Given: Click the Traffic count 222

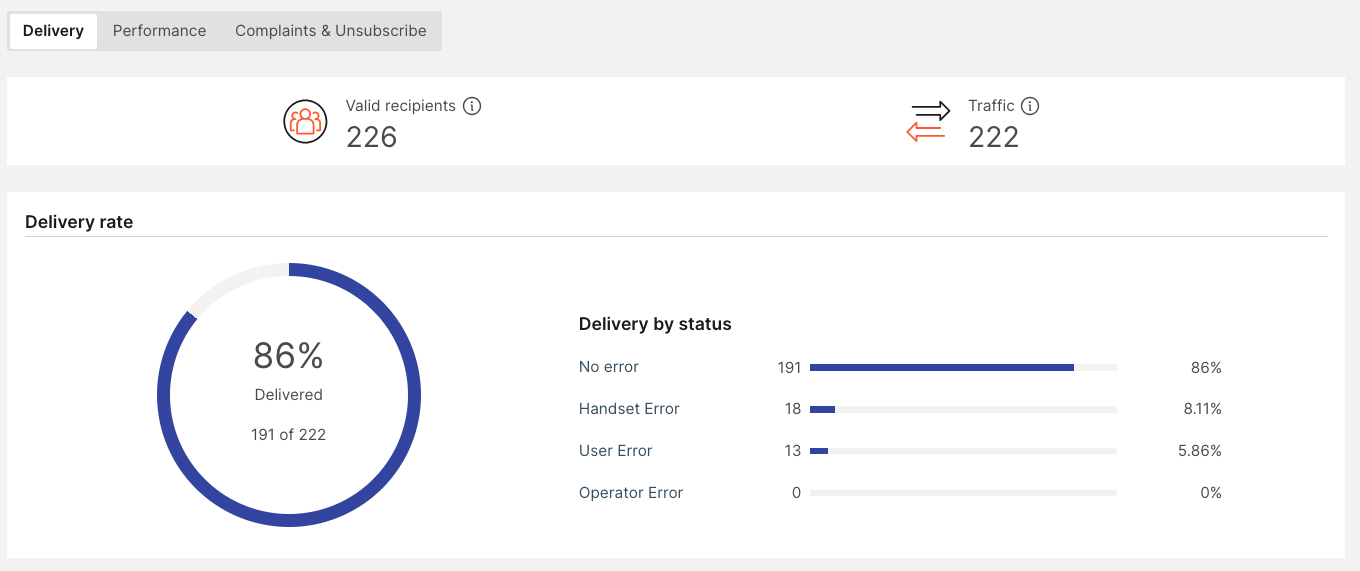Looking at the screenshot, I should 993,137.
